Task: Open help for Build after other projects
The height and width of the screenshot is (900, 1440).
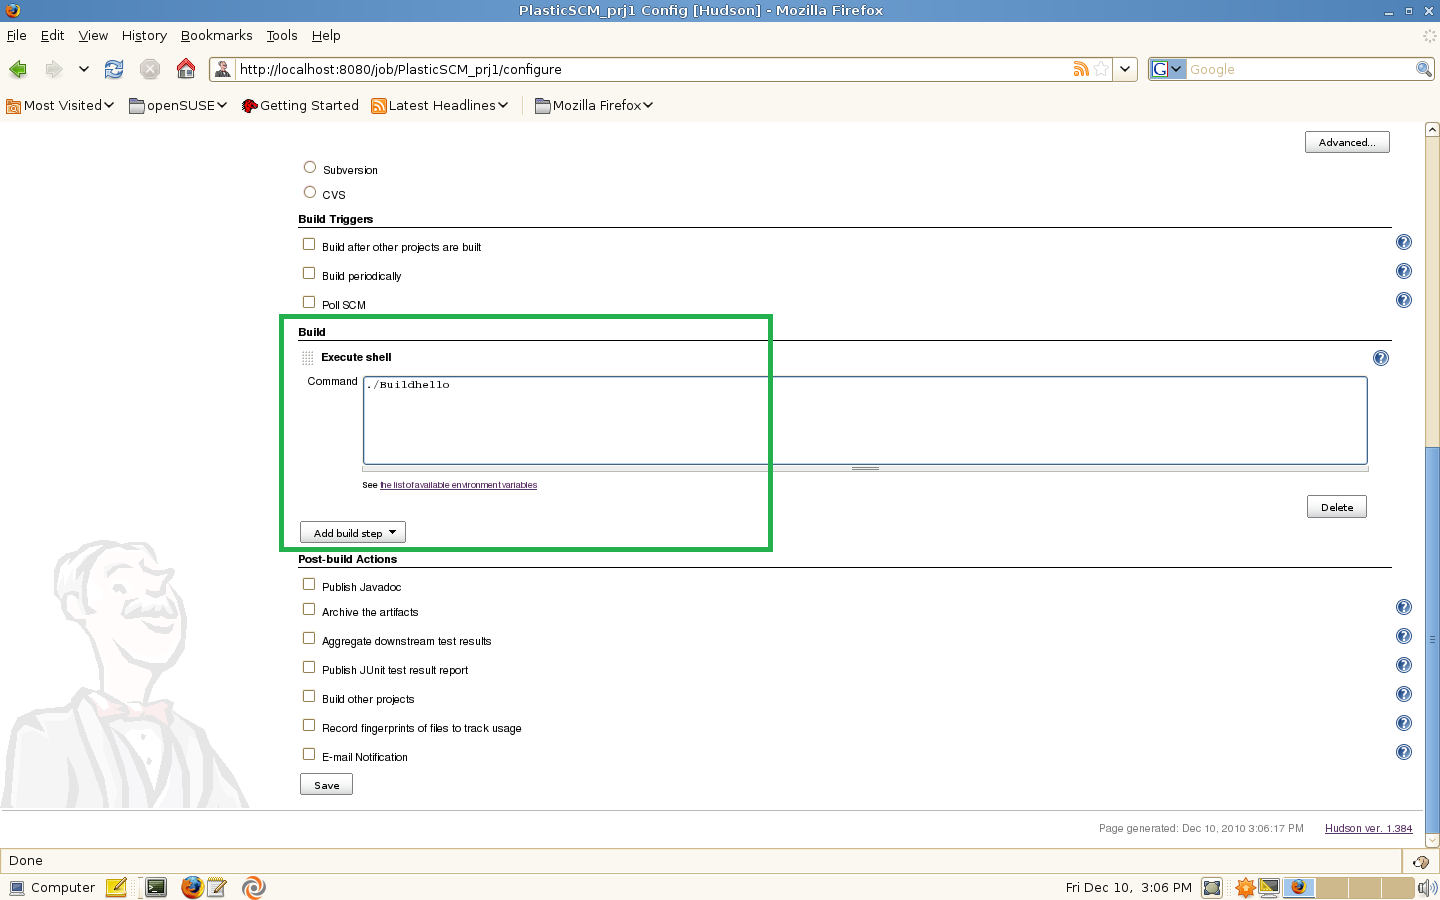Action: tap(1404, 242)
